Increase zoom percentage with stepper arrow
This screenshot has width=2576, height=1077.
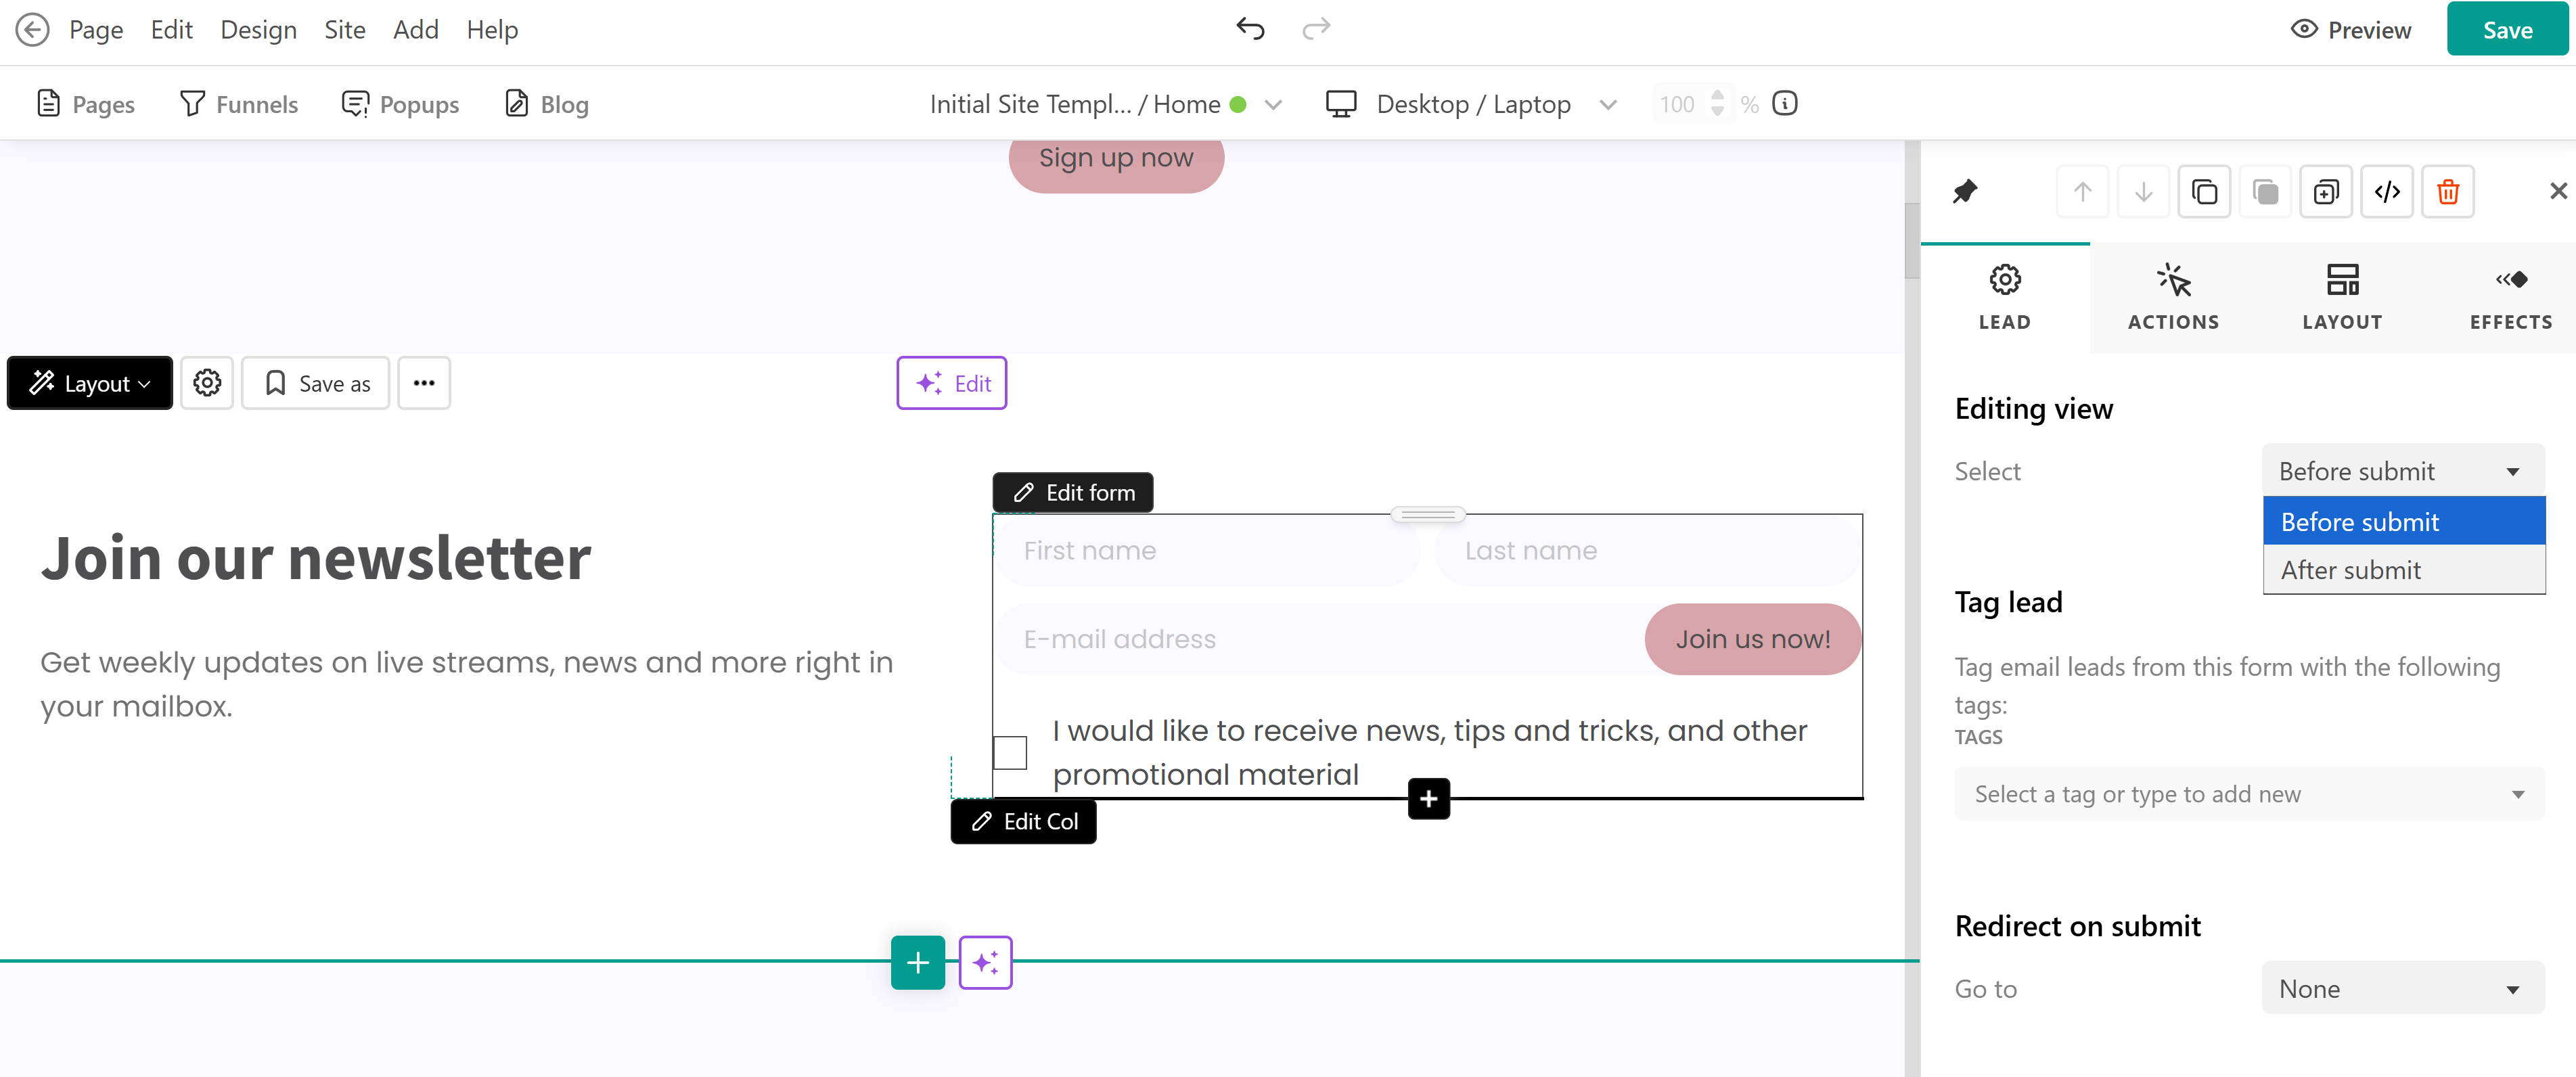(1717, 95)
